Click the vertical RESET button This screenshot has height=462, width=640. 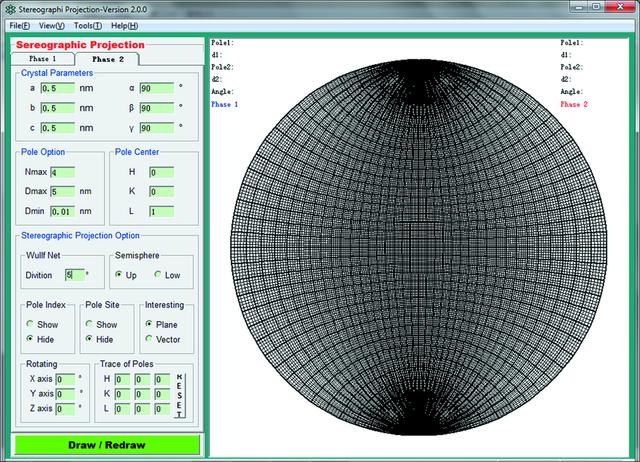coord(180,395)
